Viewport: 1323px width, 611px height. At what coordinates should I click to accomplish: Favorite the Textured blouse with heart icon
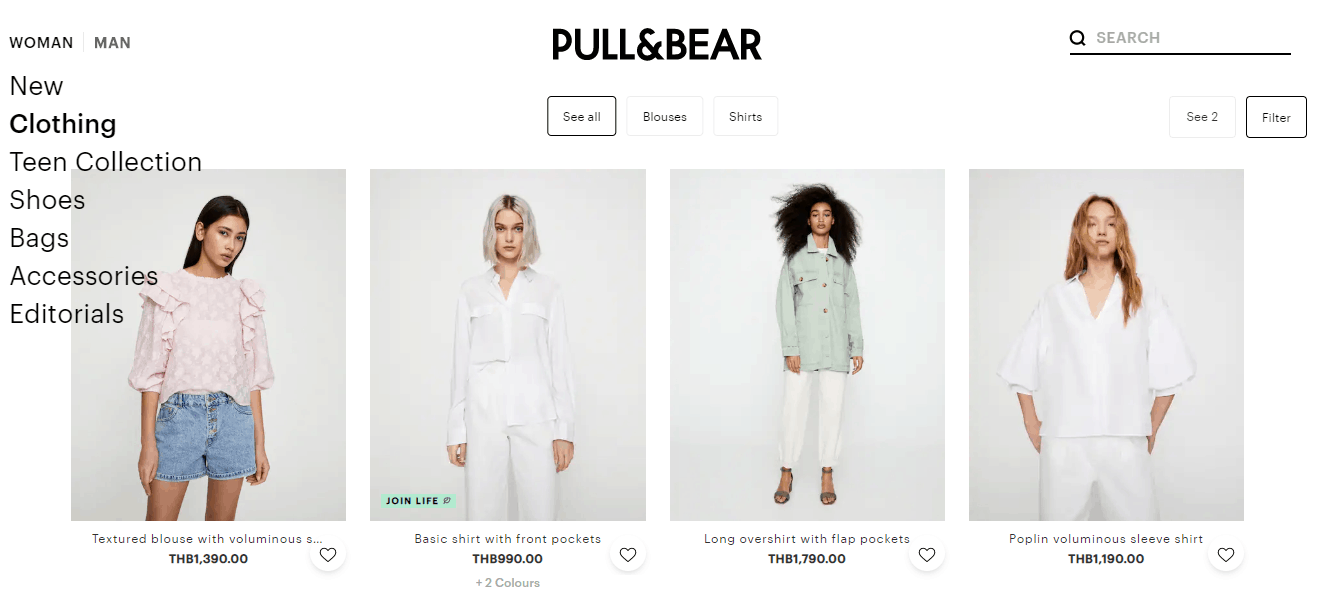pos(328,554)
